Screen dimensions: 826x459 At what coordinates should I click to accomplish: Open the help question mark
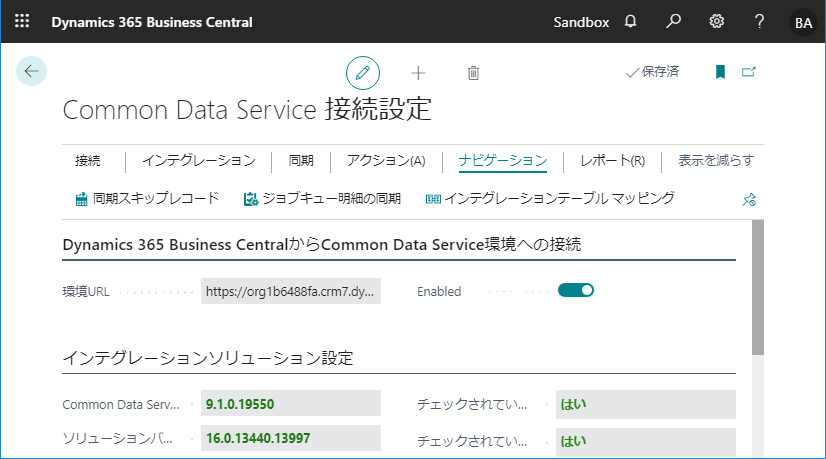(759, 22)
